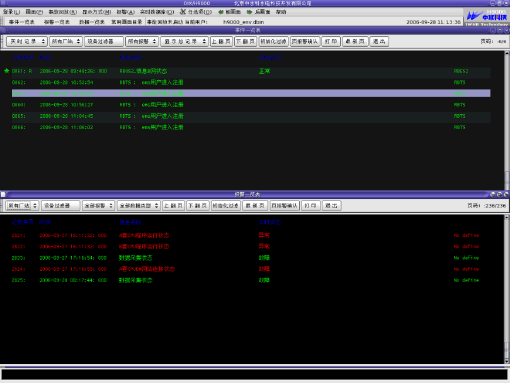Open the 所有厂站 dropdown in the alarm list toolbar
The image size is (510, 383).
pos(22,206)
